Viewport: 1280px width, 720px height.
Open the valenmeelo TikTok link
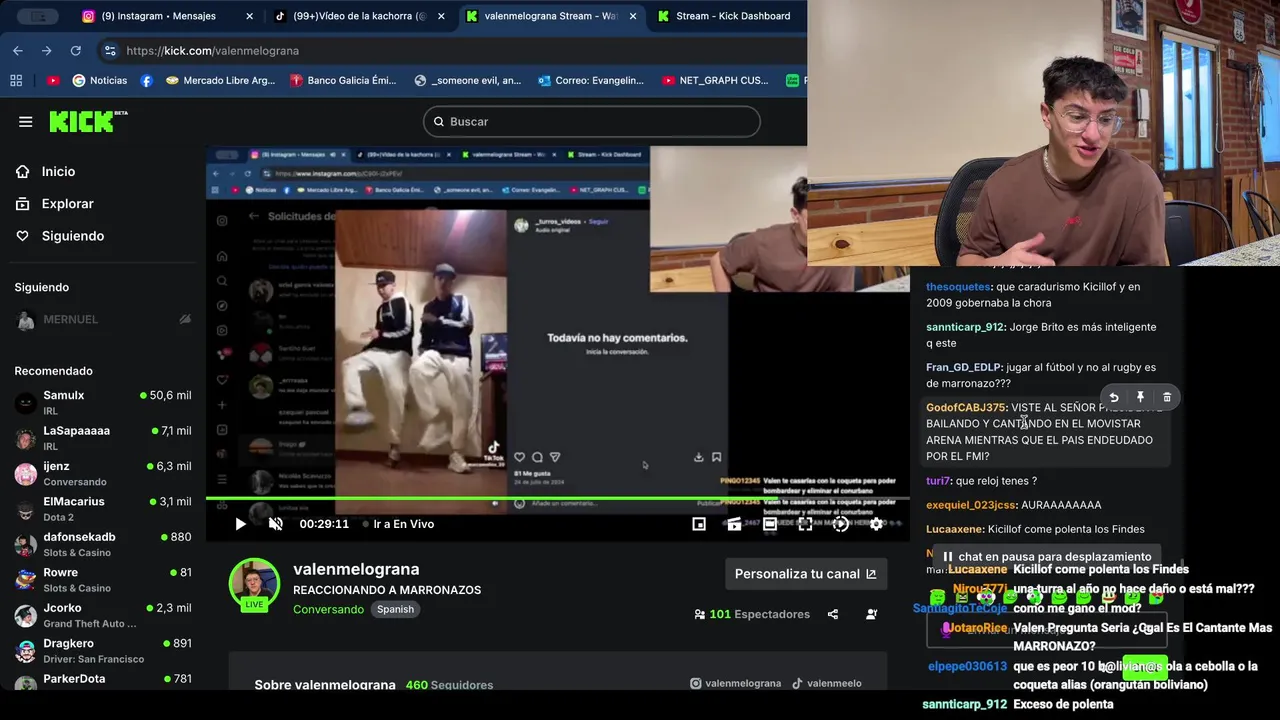(826, 684)
